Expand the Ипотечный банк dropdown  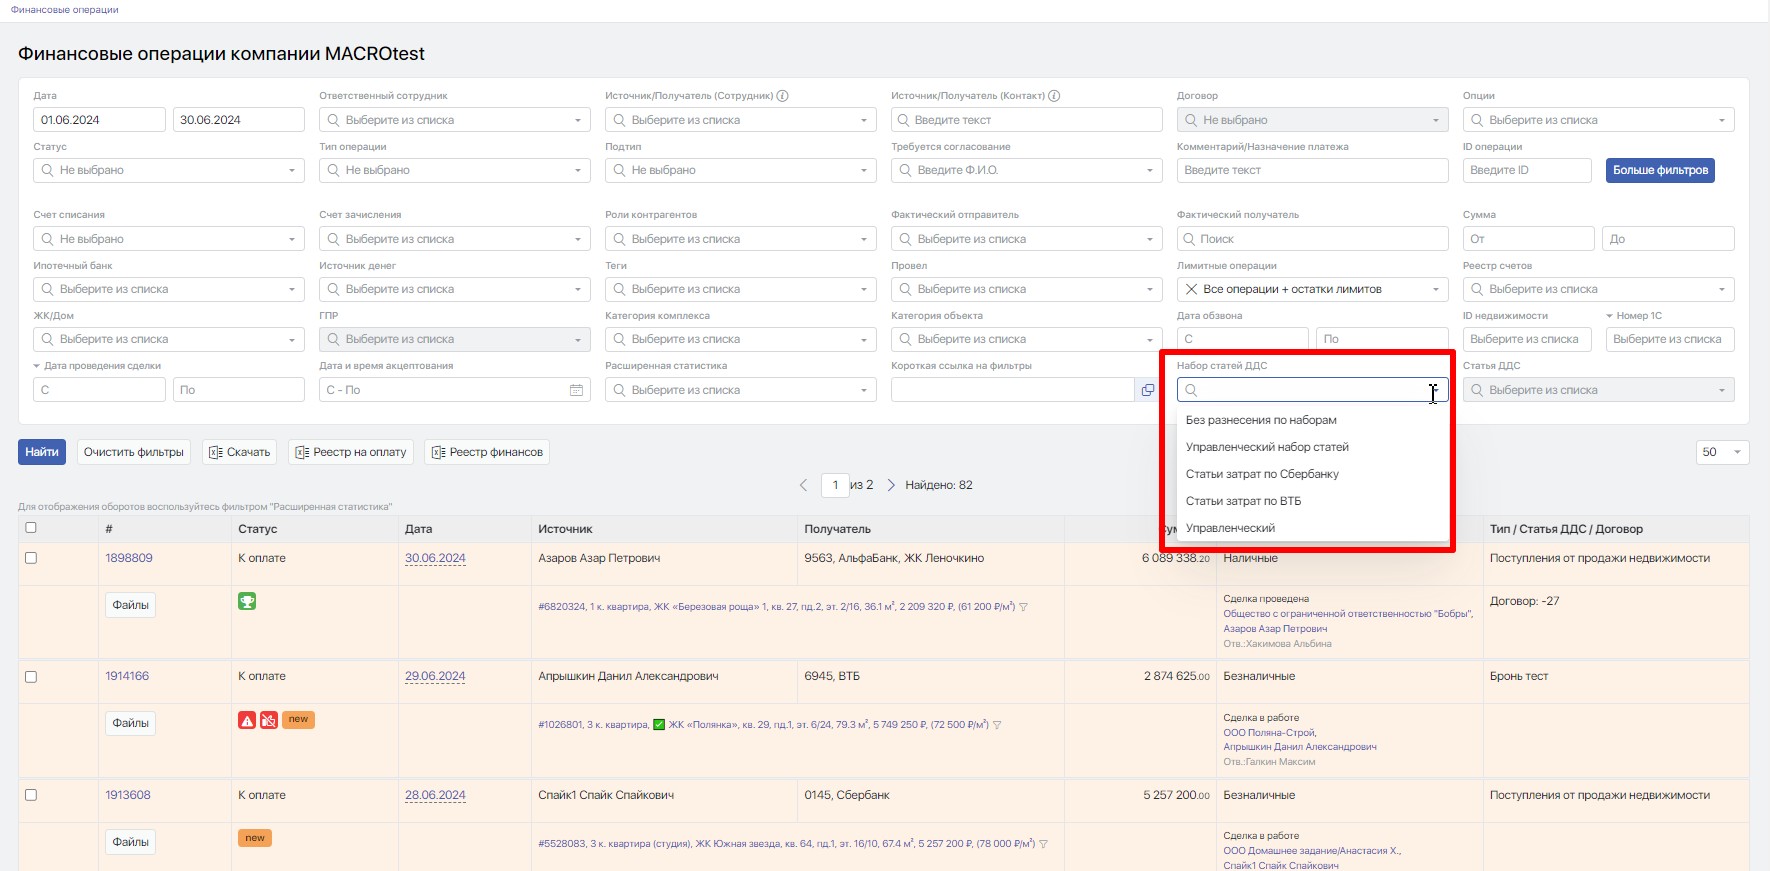pos(168,289)
